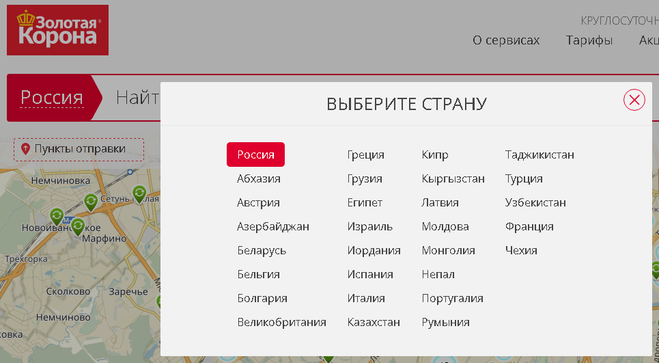Select Казахстан country
The width and height of the screenshot is (659, 363).
[373, 322]
